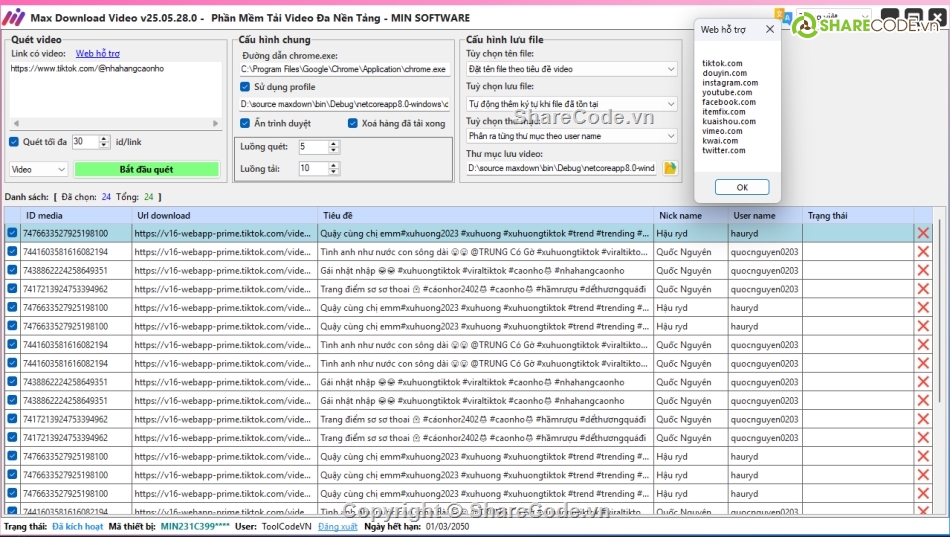The image size is (950, 537).
Task: Click left scroll arrow in link input box
Action: click(x=16, y=123)
